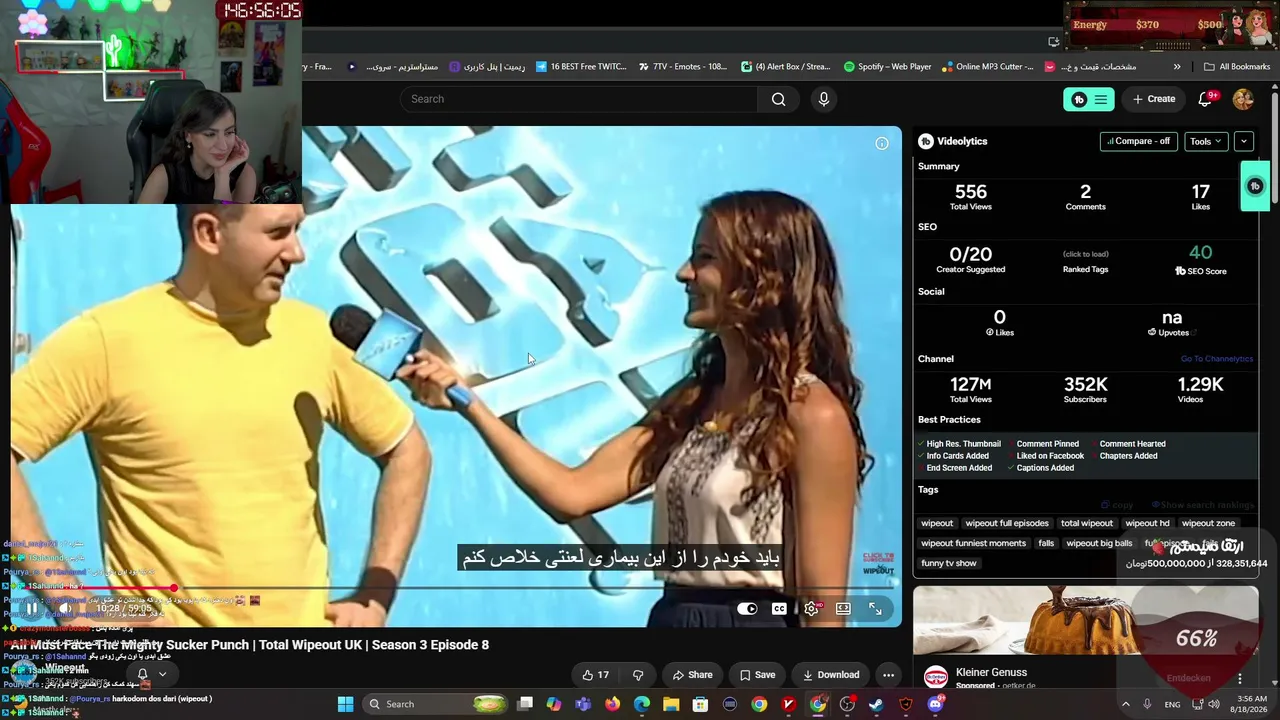This screenshot has width=1280, height=720.
Task: Open the Online MP3 Cutter bookmark
Action: coord(988,67)
